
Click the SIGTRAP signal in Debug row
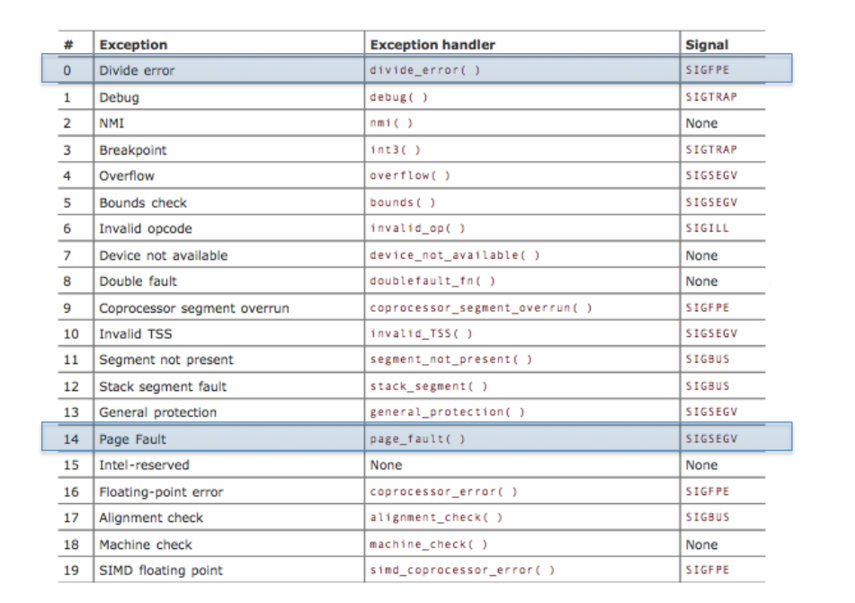click(711, 98)
